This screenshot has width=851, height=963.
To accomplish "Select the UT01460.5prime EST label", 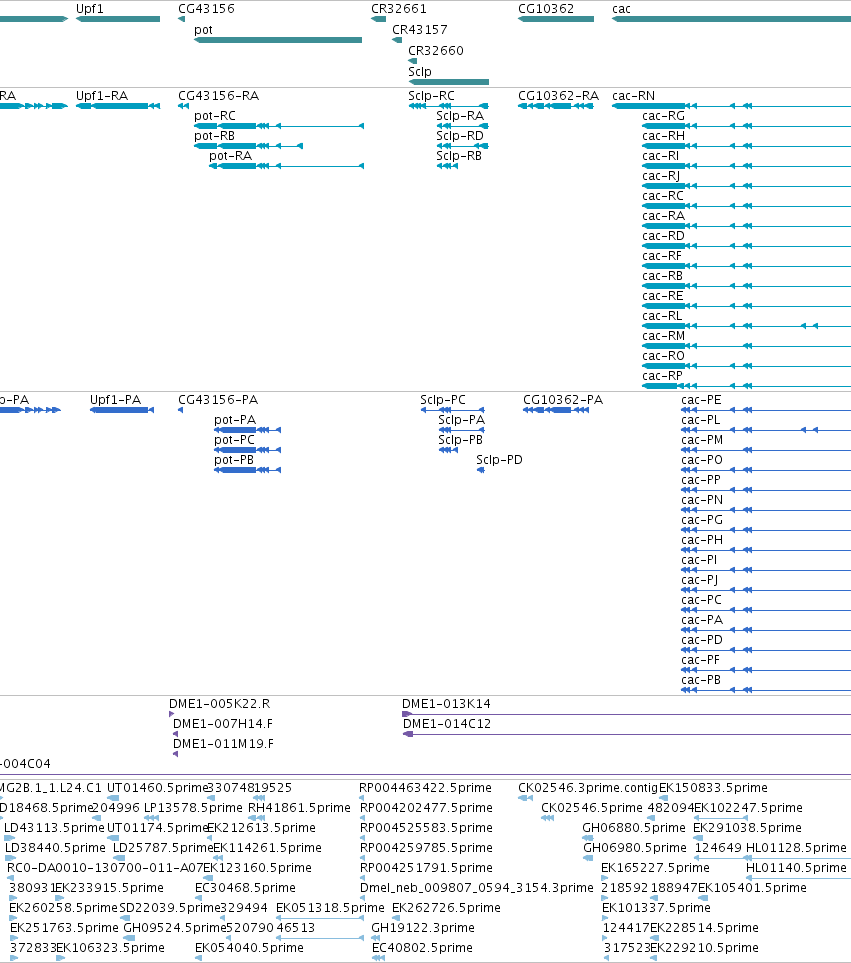I will pos(158,788).
